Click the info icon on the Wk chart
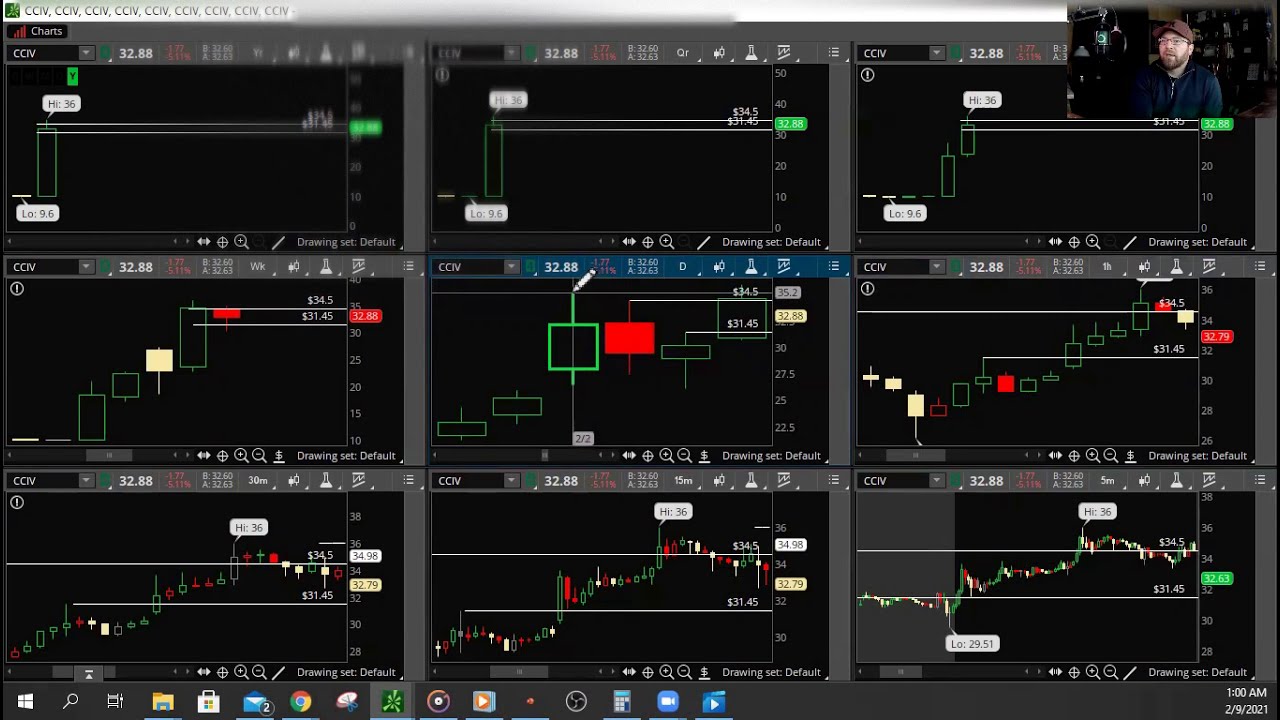This screenshot has width=1280, height=720. (x=17, y=289)
